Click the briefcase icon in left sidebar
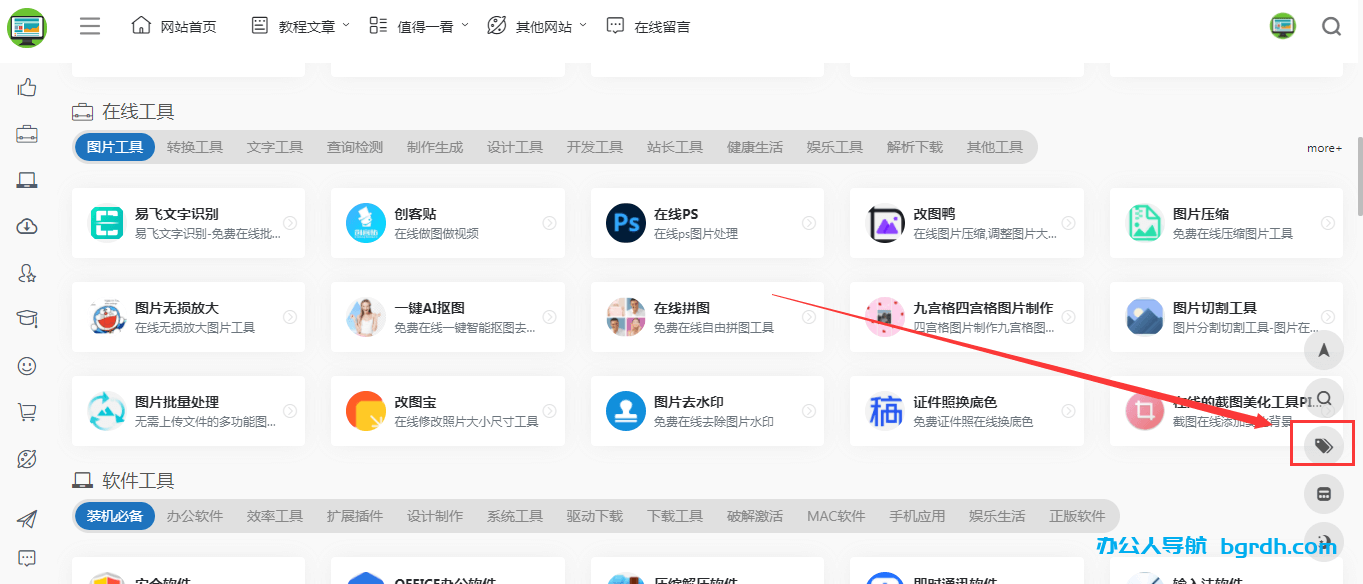Image resolution: width=1363 pixels, height=584 pixels. tap(27, 134)
